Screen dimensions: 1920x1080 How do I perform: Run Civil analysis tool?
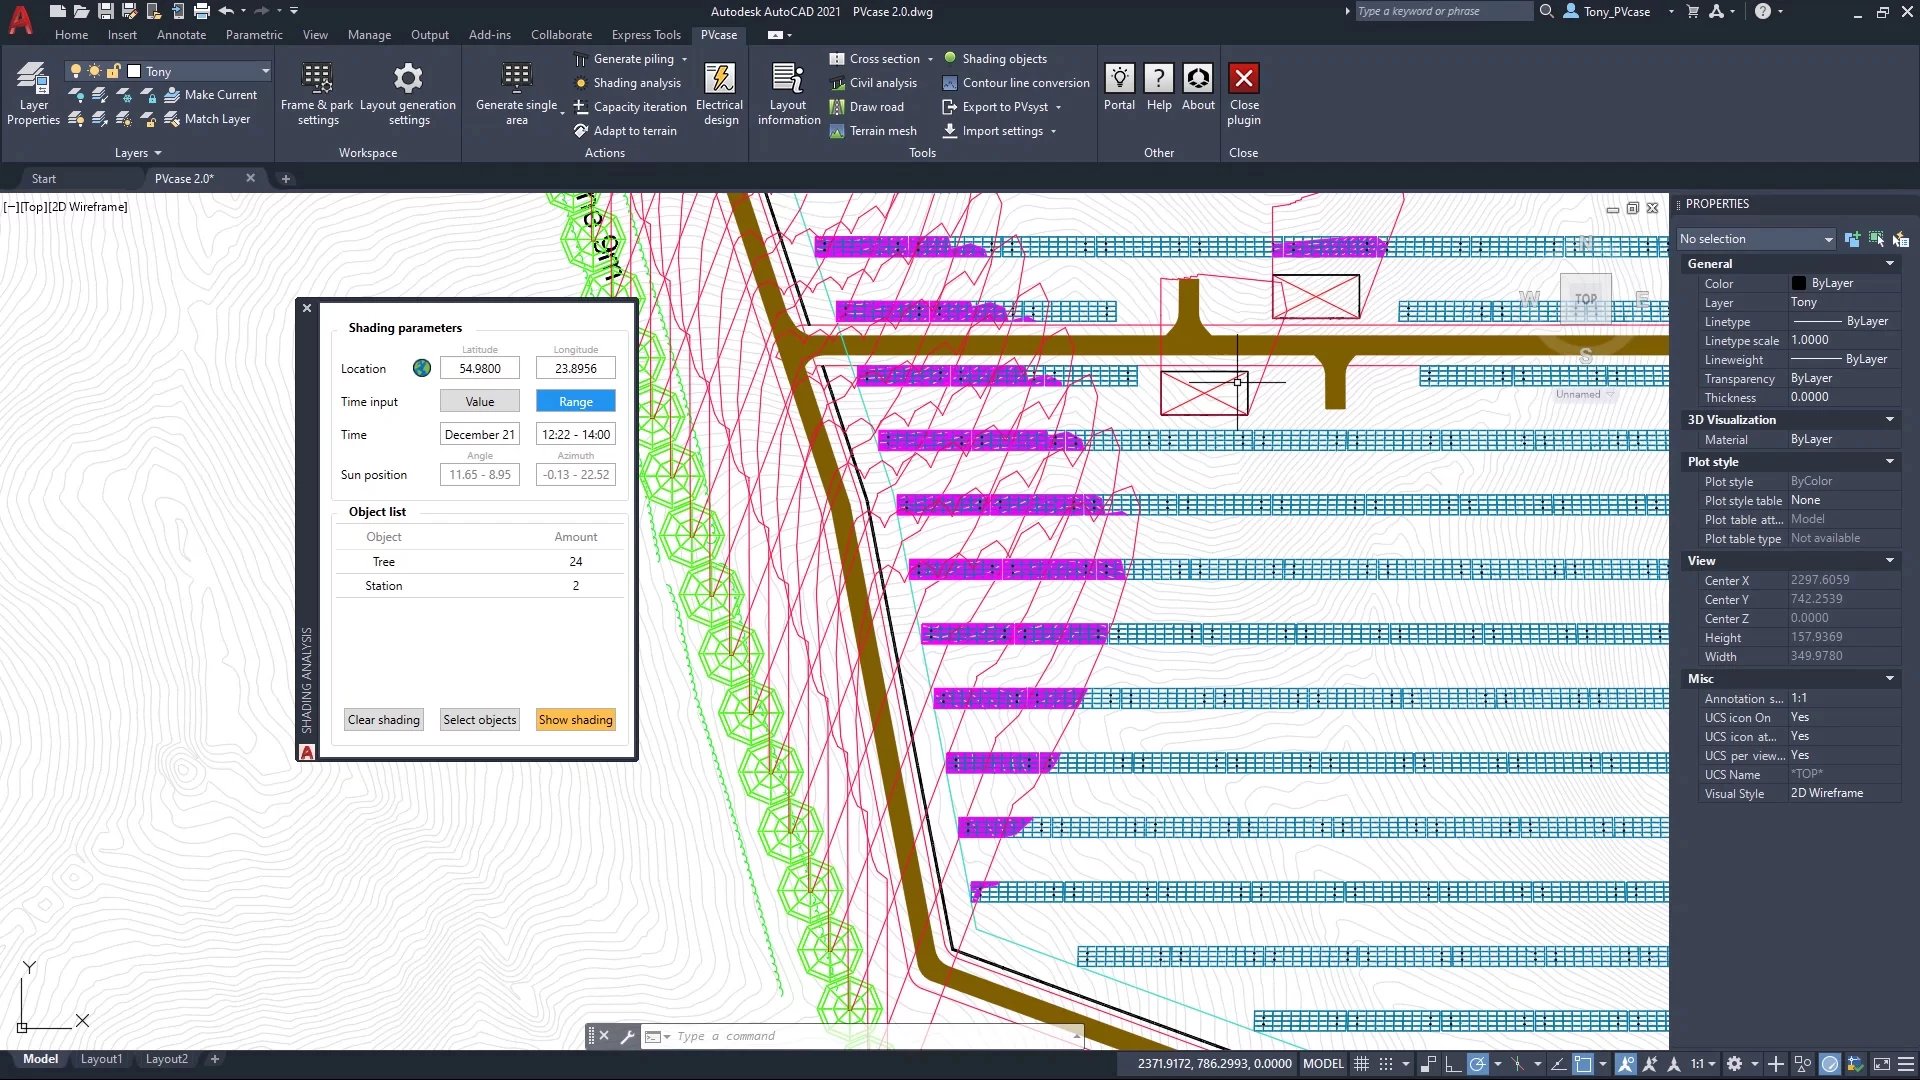[873, 83]
